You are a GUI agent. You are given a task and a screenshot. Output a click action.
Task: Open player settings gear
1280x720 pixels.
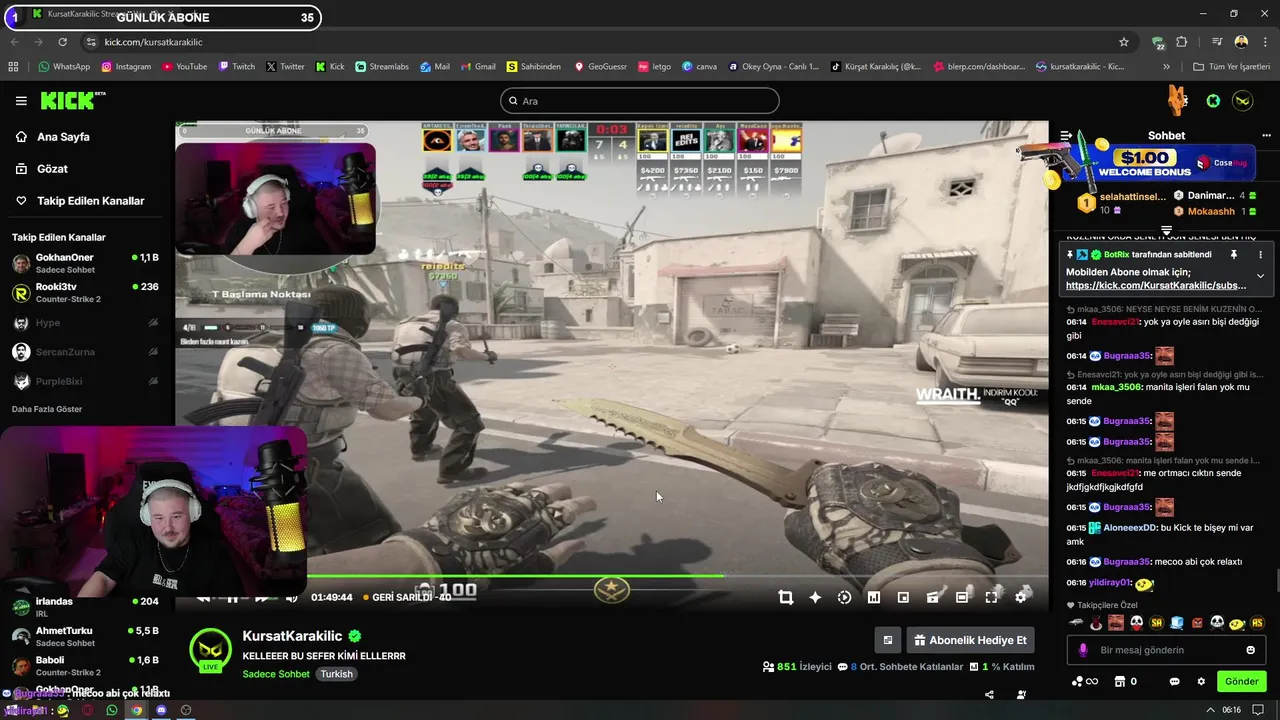(1021, 597)
